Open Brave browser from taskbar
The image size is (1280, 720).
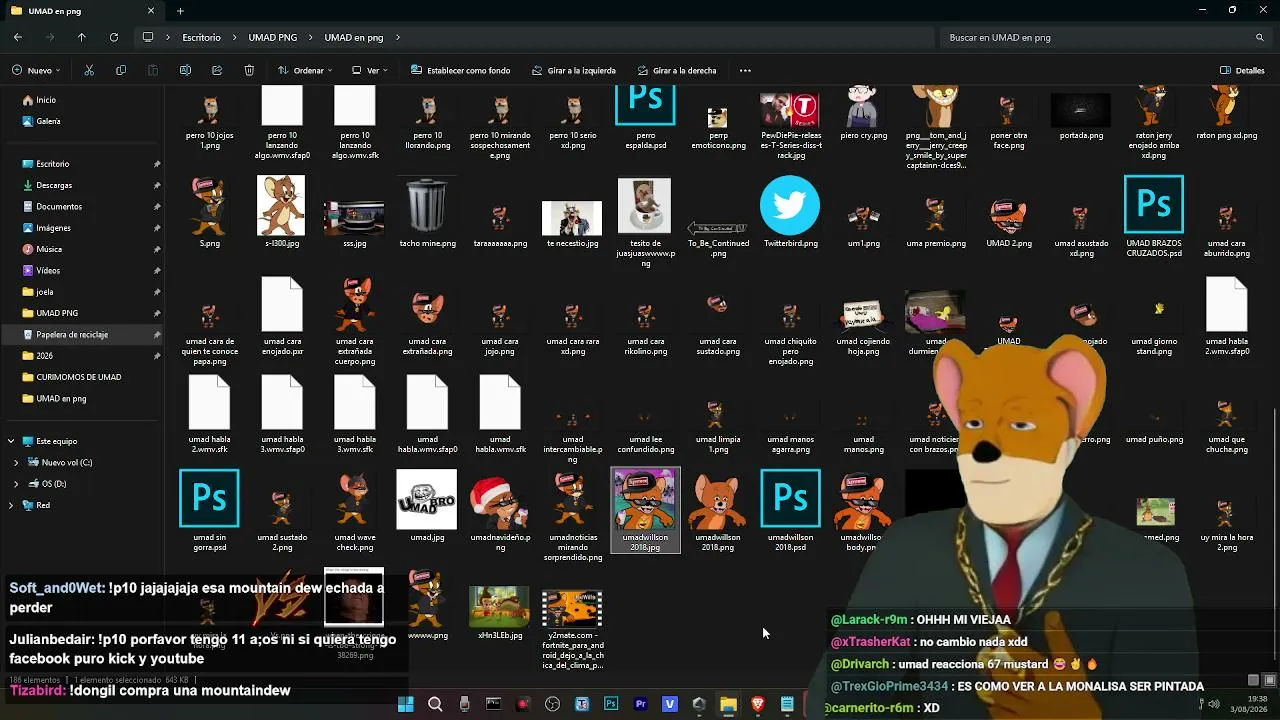758,705
